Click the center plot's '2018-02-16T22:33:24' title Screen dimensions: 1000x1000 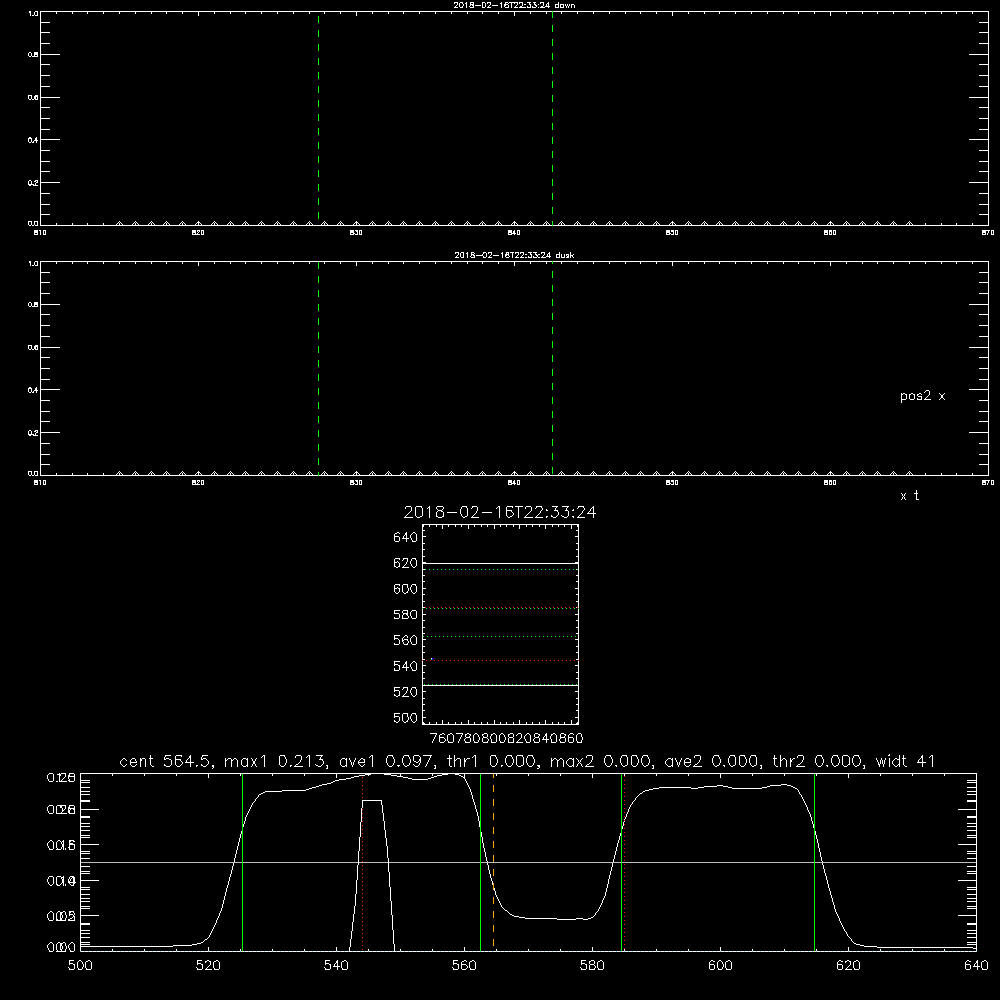click(500, 512)
